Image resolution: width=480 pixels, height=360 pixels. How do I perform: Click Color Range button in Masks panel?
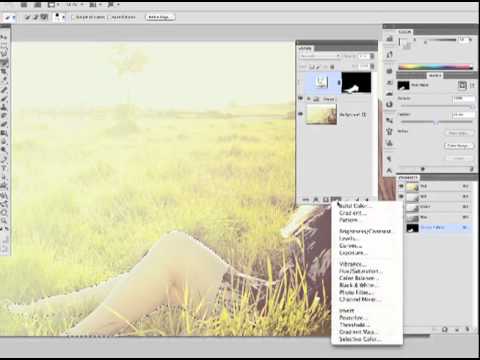(x=459, y=146)
